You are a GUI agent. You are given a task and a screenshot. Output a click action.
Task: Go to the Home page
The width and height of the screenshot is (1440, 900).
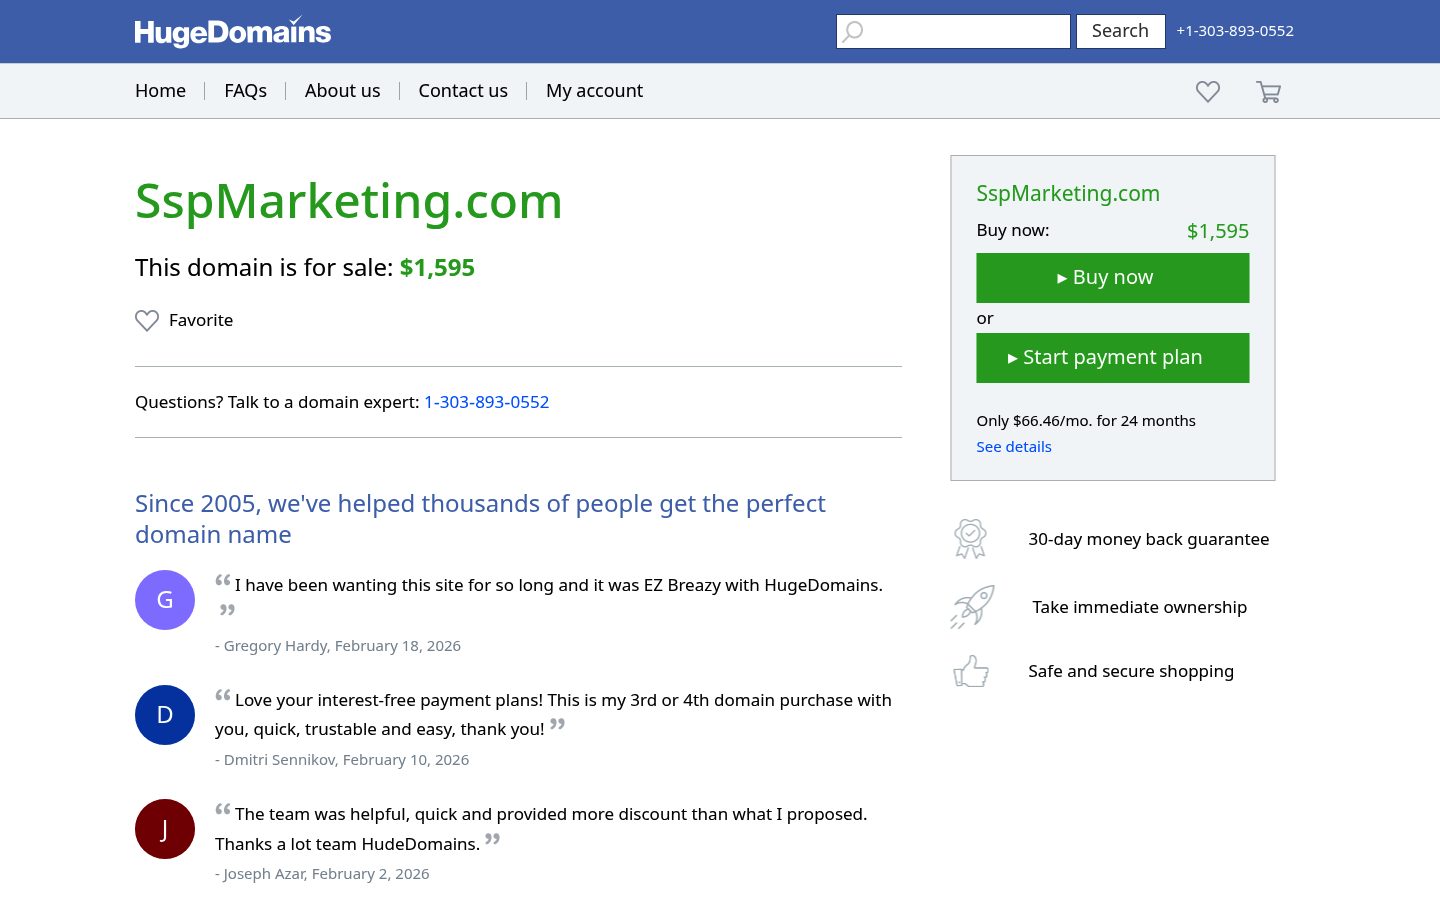pos(160,91)
